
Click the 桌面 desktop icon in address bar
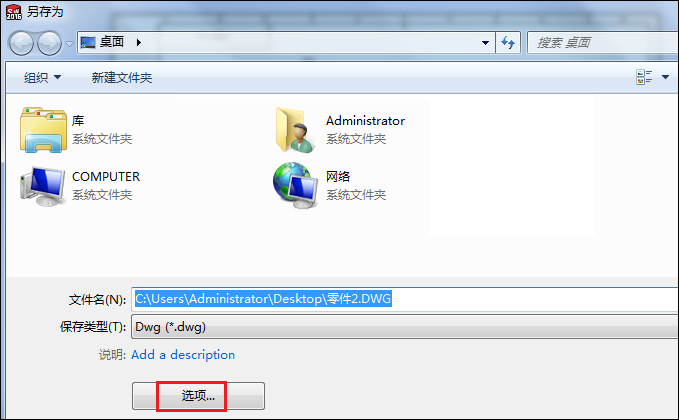click(x=88, y=42)
